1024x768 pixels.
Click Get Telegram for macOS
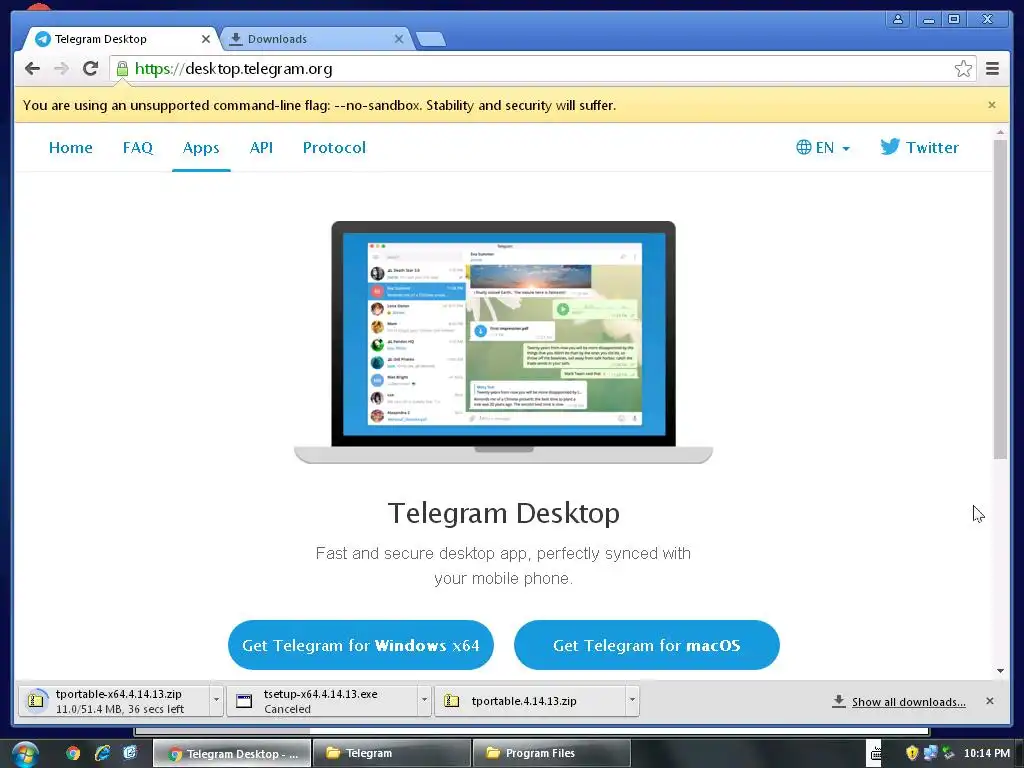pyautogui.click(x=647, y=645)
